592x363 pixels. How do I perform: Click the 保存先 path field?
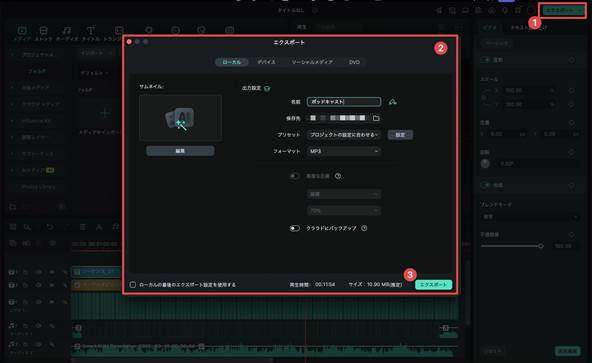(339, 118)
